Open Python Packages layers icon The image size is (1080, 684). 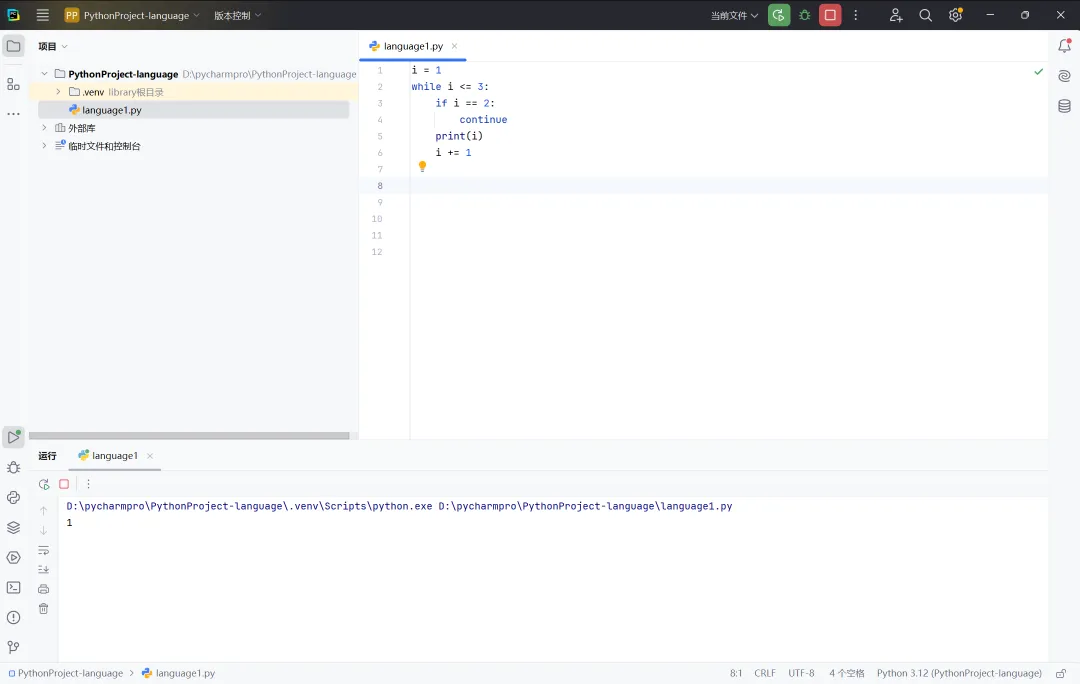coord(13,528)
